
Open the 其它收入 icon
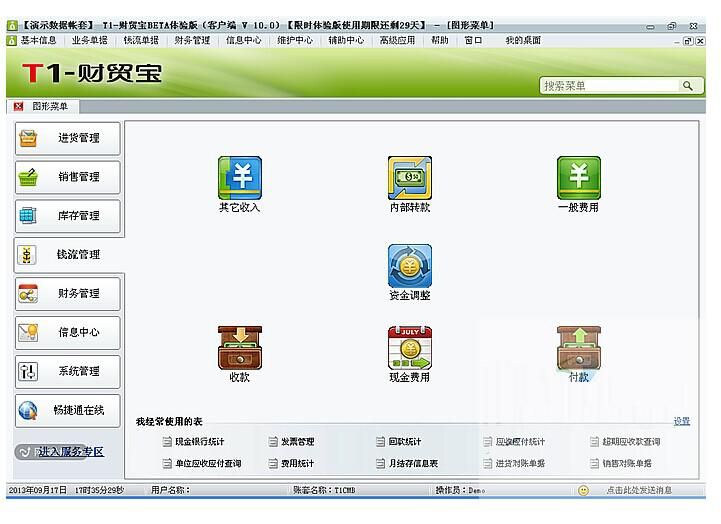(240, 178)
